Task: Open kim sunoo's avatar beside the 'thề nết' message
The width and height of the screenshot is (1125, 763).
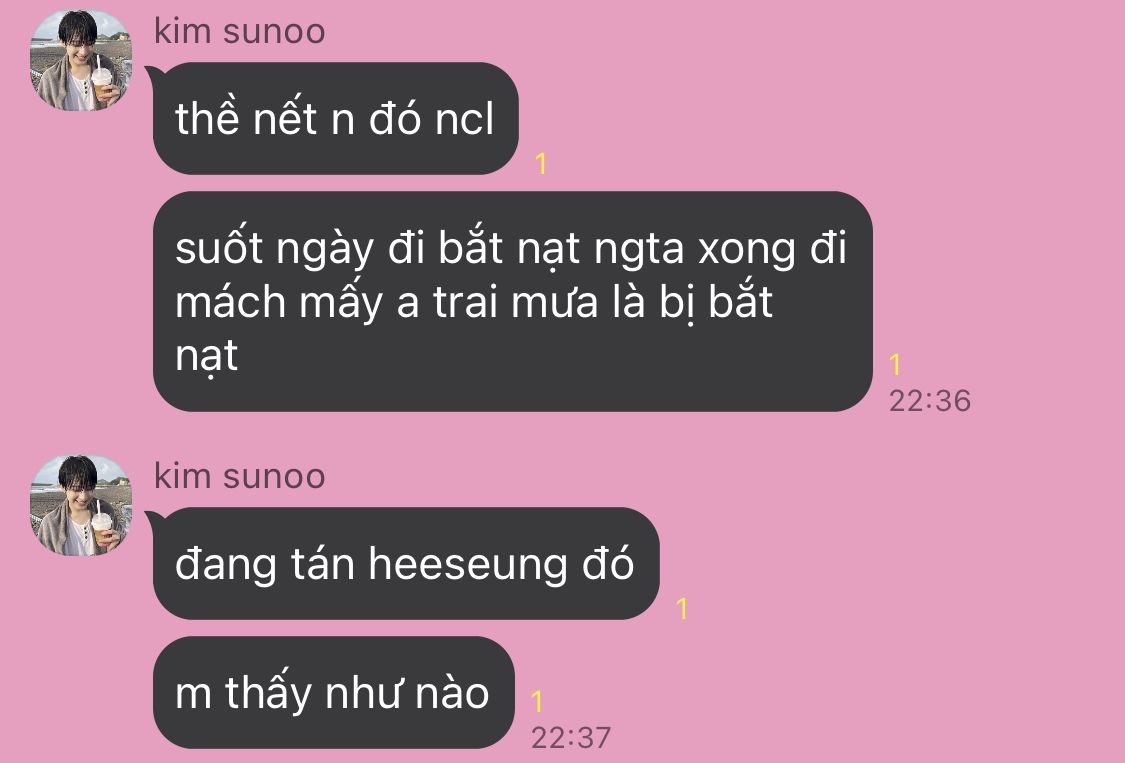Action: [x=80, y=60]
